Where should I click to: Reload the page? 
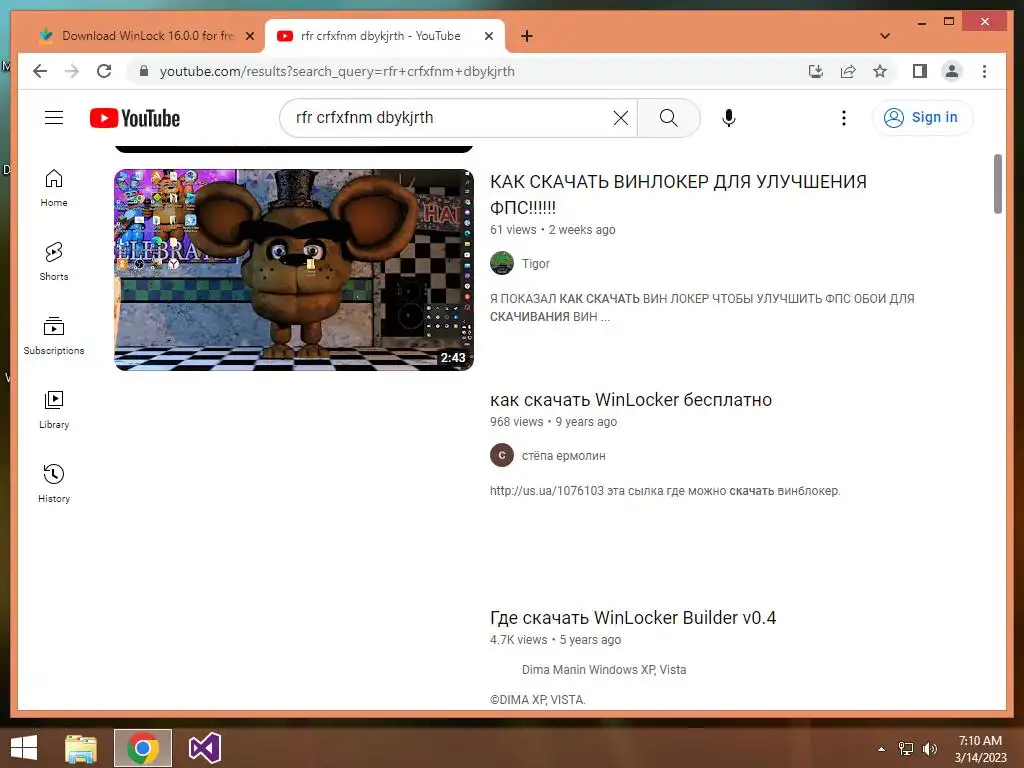click(104, 71)
